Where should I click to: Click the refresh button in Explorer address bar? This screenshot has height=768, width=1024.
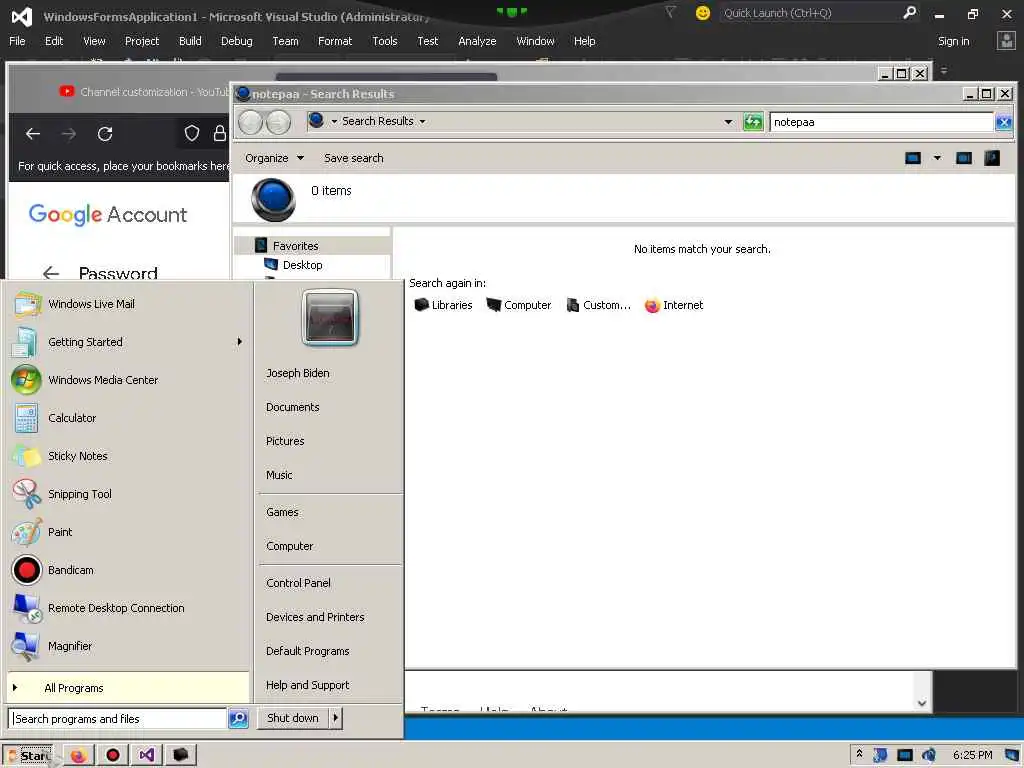click(x=753, y=121)
